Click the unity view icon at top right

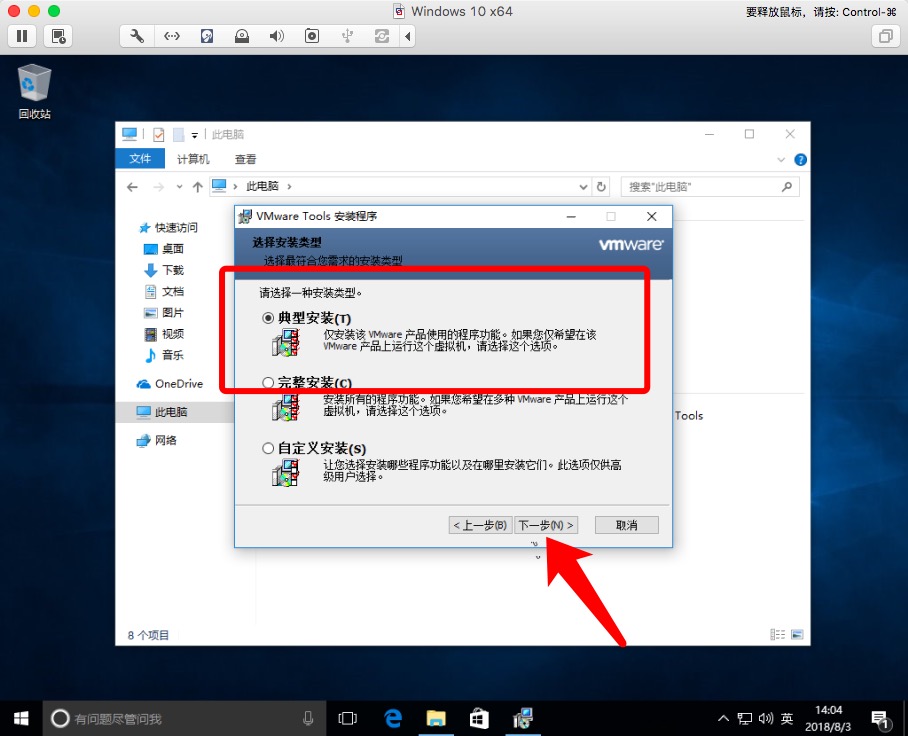coord(885,36)
